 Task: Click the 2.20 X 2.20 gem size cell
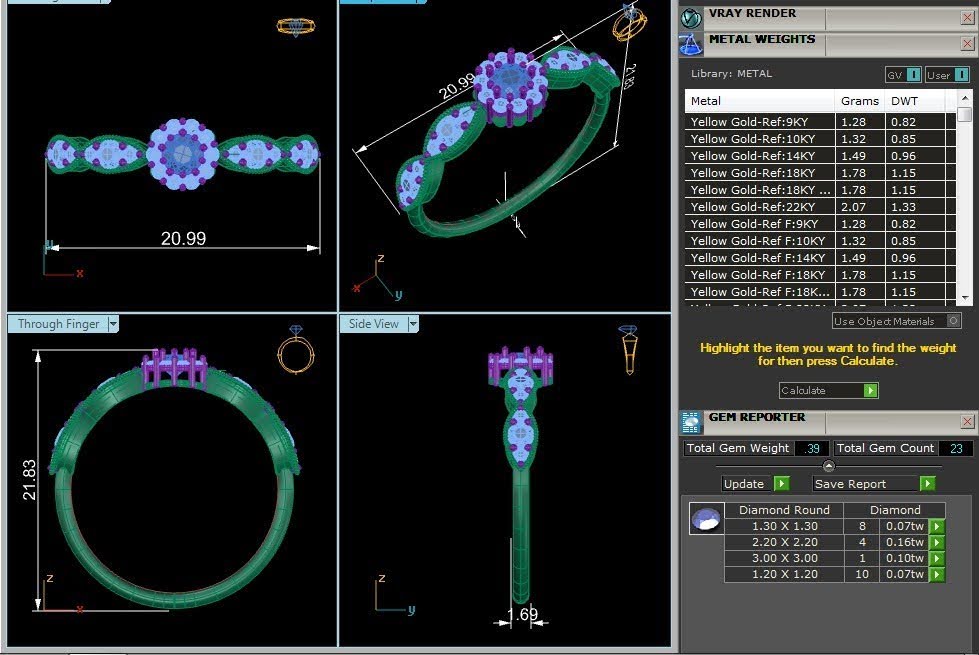pos(784,543)
